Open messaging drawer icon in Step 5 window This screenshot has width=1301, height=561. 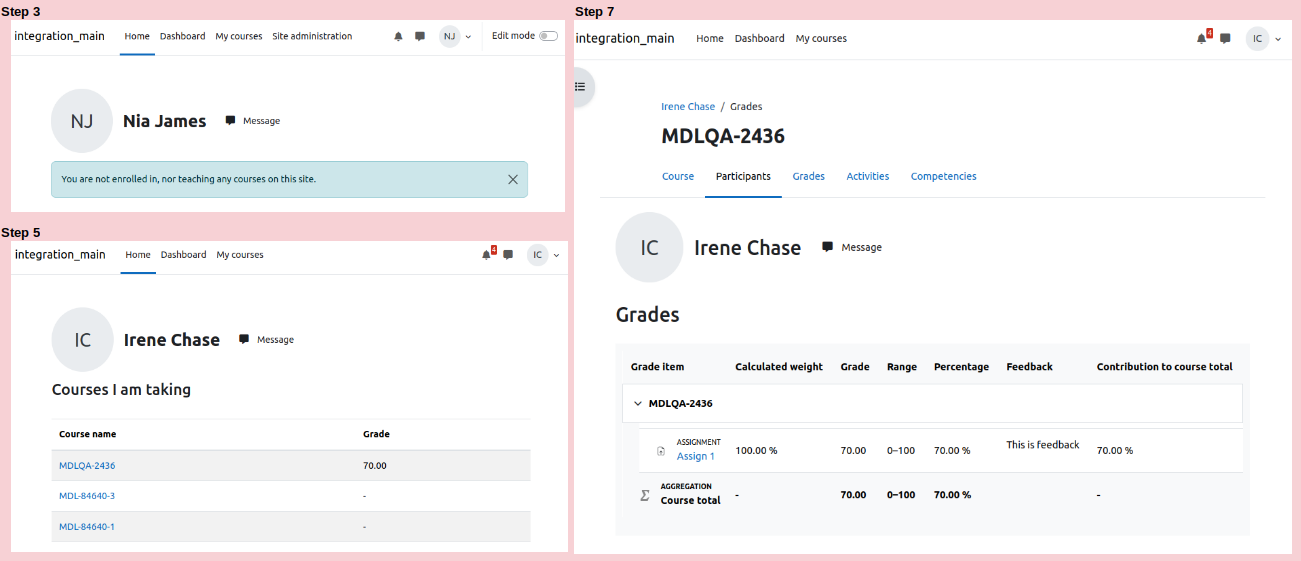pyautogui.click(x=508, y=255)
